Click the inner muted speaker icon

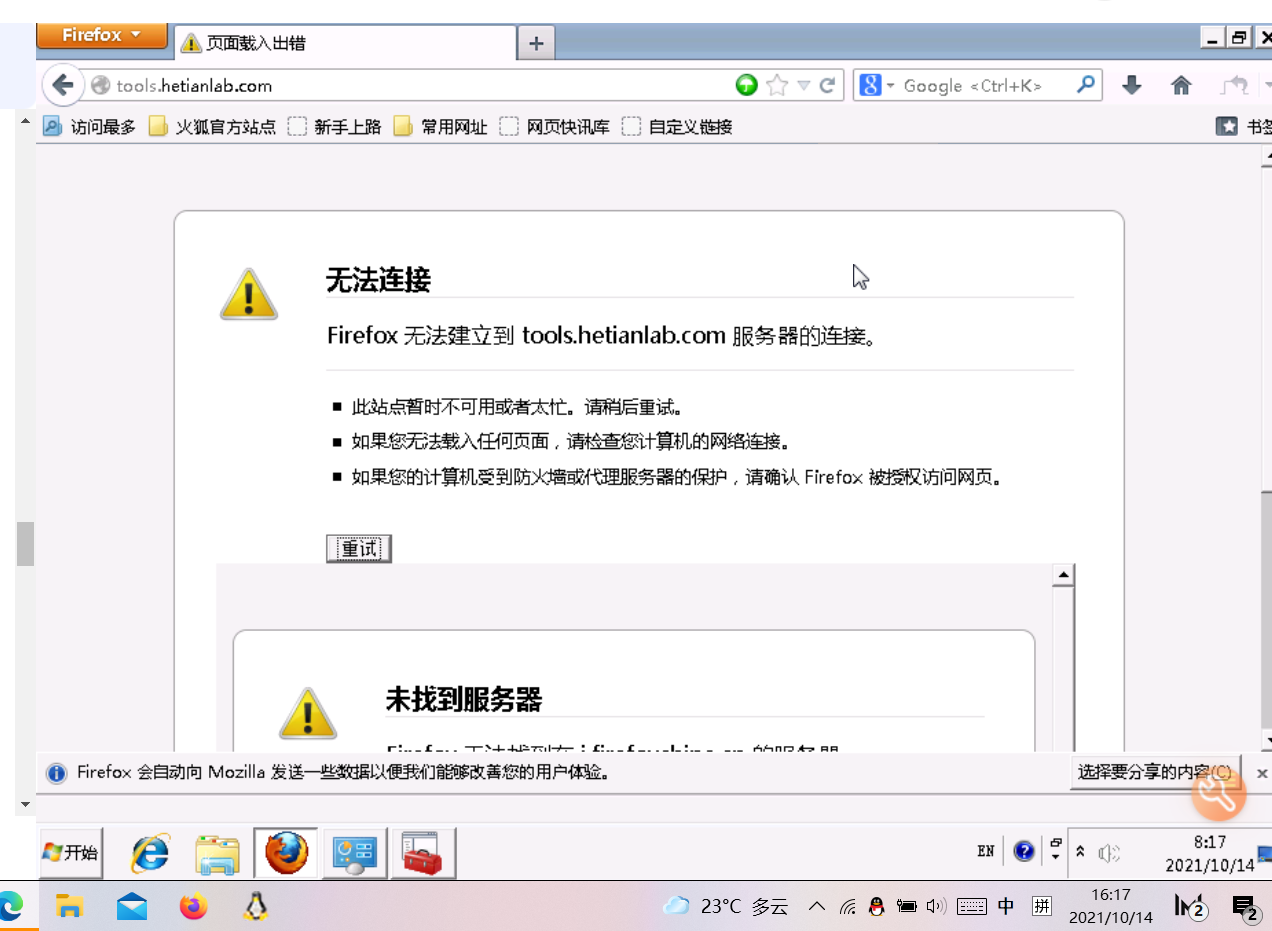point(1109,853)
